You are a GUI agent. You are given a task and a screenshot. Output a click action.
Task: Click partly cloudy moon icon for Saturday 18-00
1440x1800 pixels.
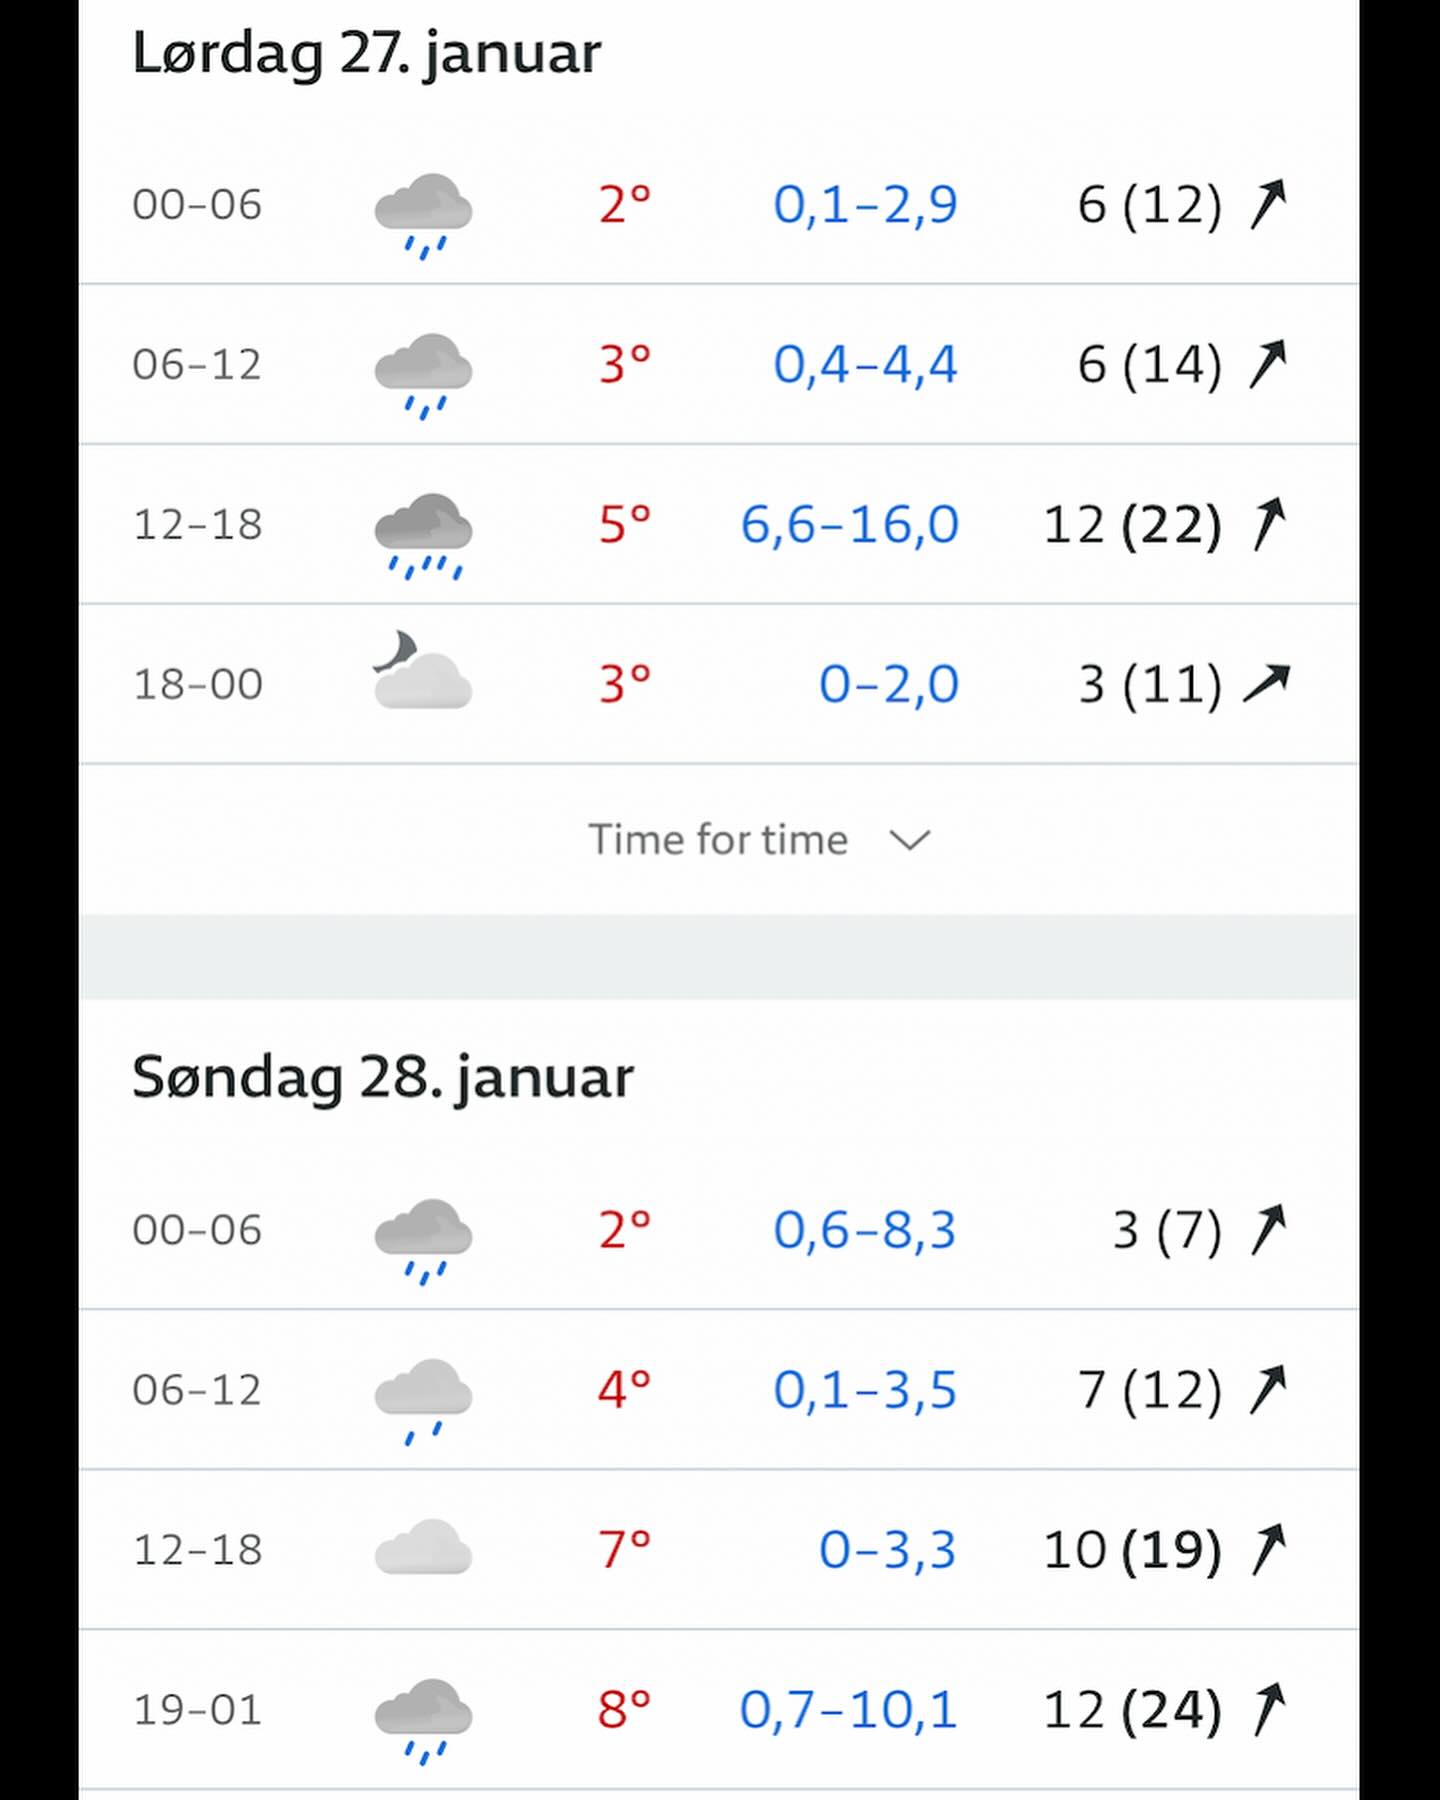423,670
